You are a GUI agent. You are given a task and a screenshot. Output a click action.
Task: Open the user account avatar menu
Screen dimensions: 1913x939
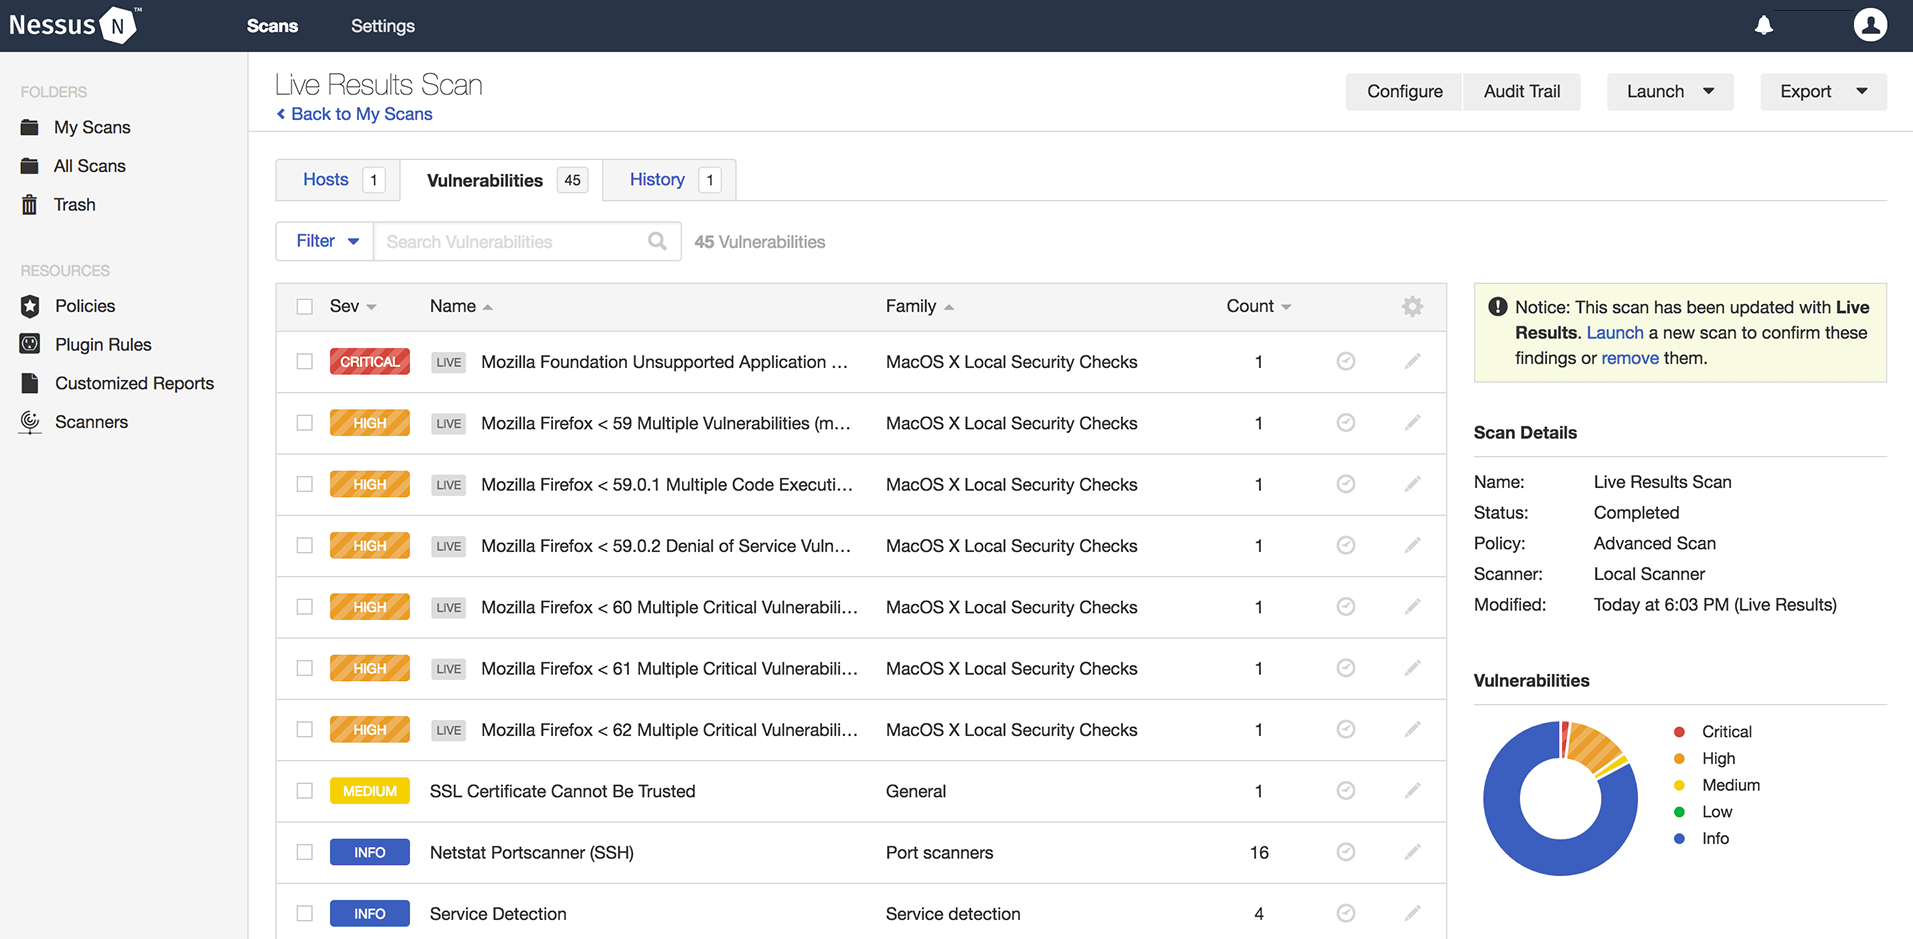click(x=1870, y=25)
